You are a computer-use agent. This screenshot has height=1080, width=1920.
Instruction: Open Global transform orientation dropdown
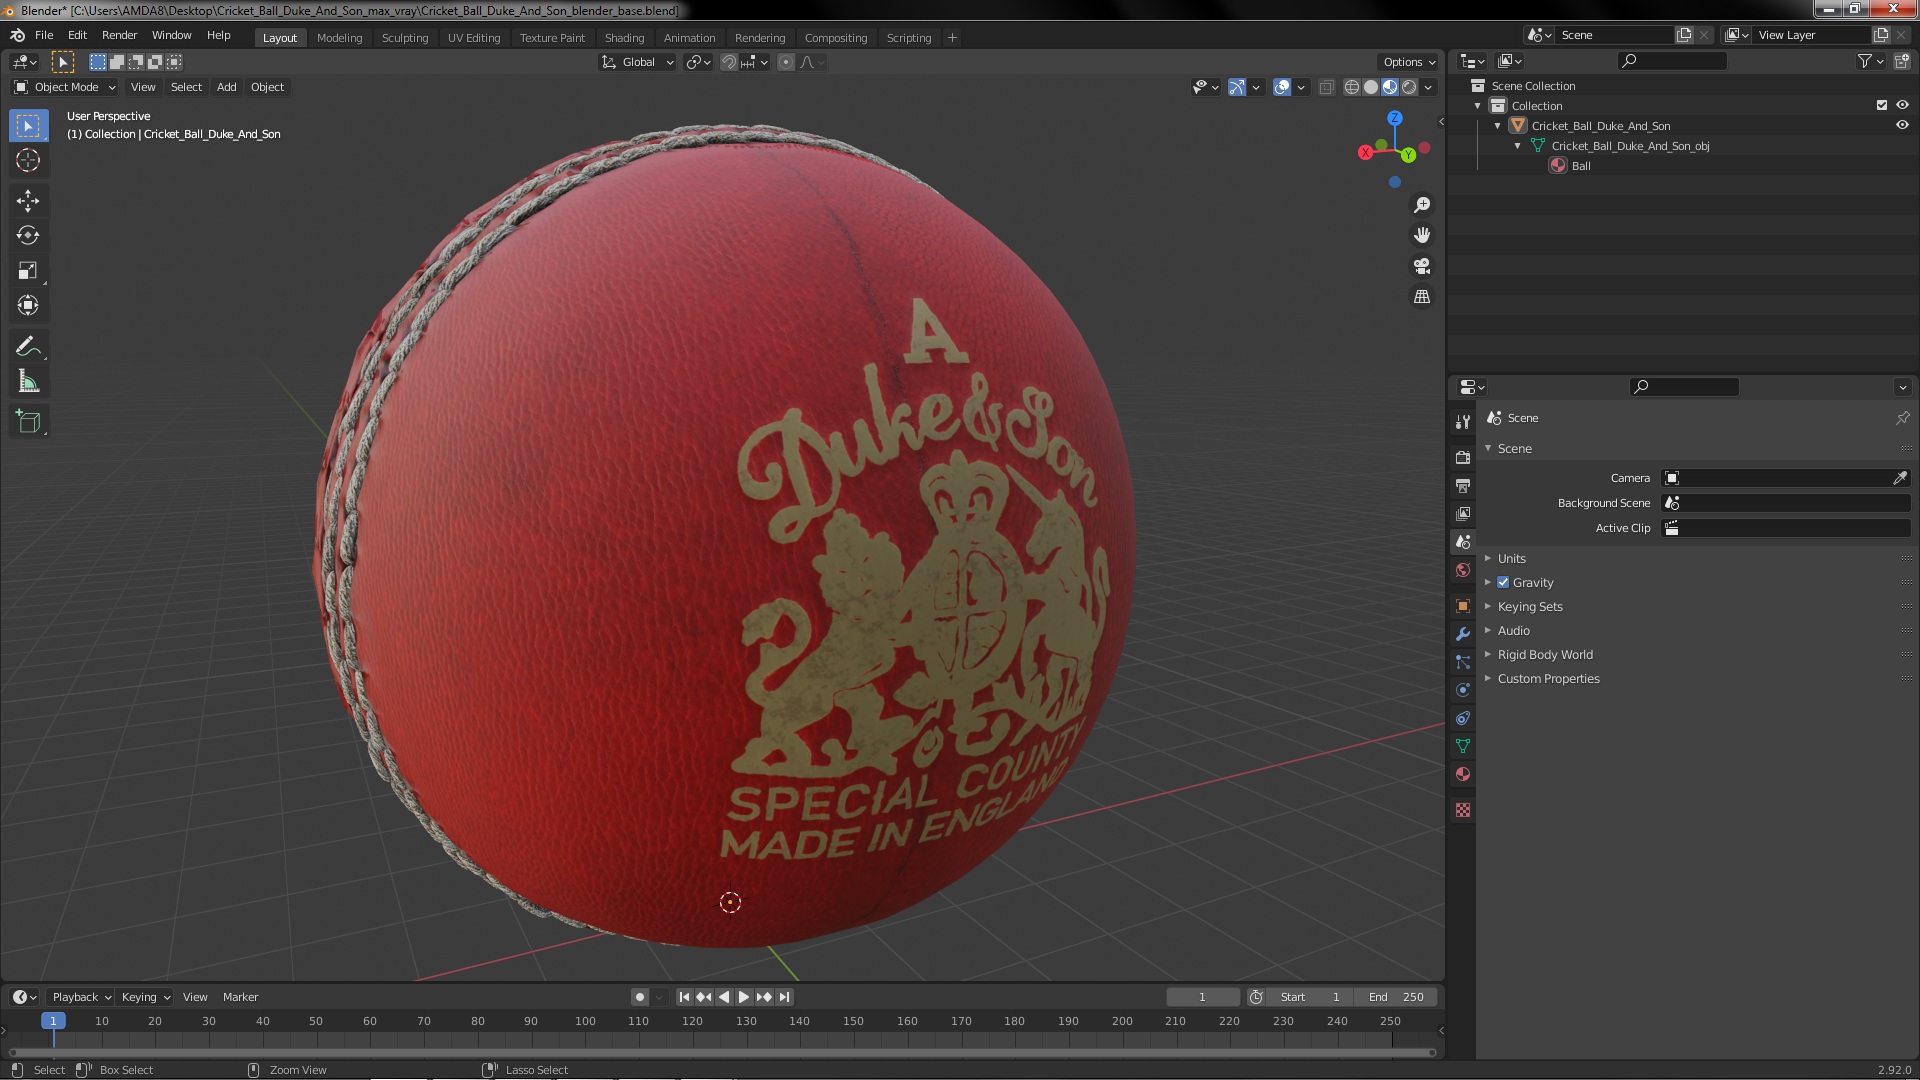638,62
